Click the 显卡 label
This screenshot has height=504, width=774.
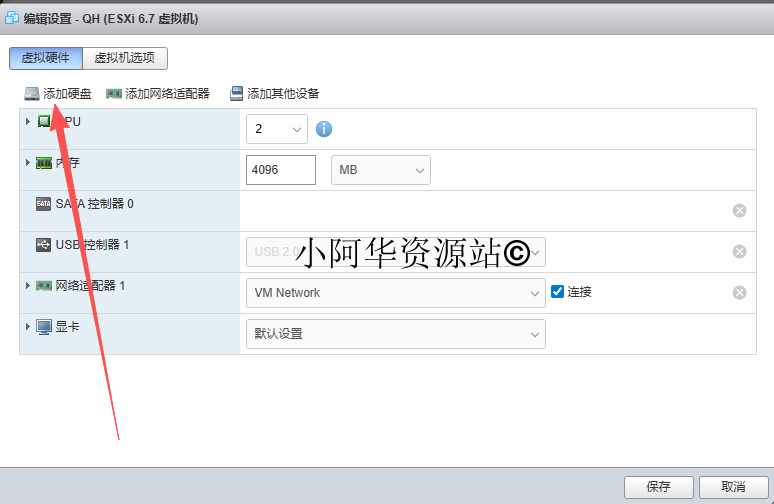click(67, 327)
